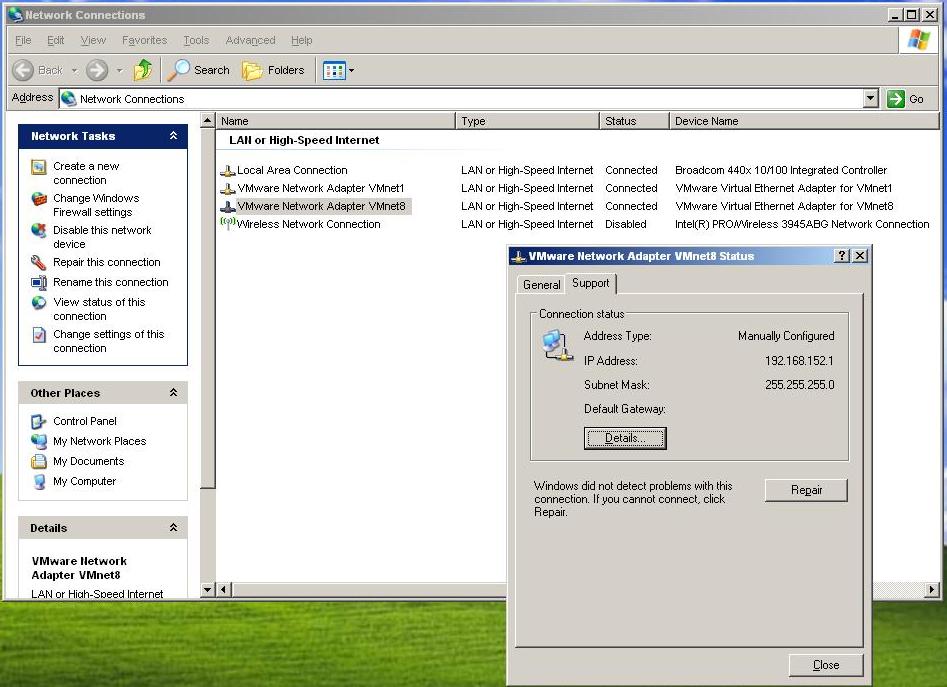Click the Repair button in dialog
The height and width of the screenshot is (687, 947).
point(806,490)
